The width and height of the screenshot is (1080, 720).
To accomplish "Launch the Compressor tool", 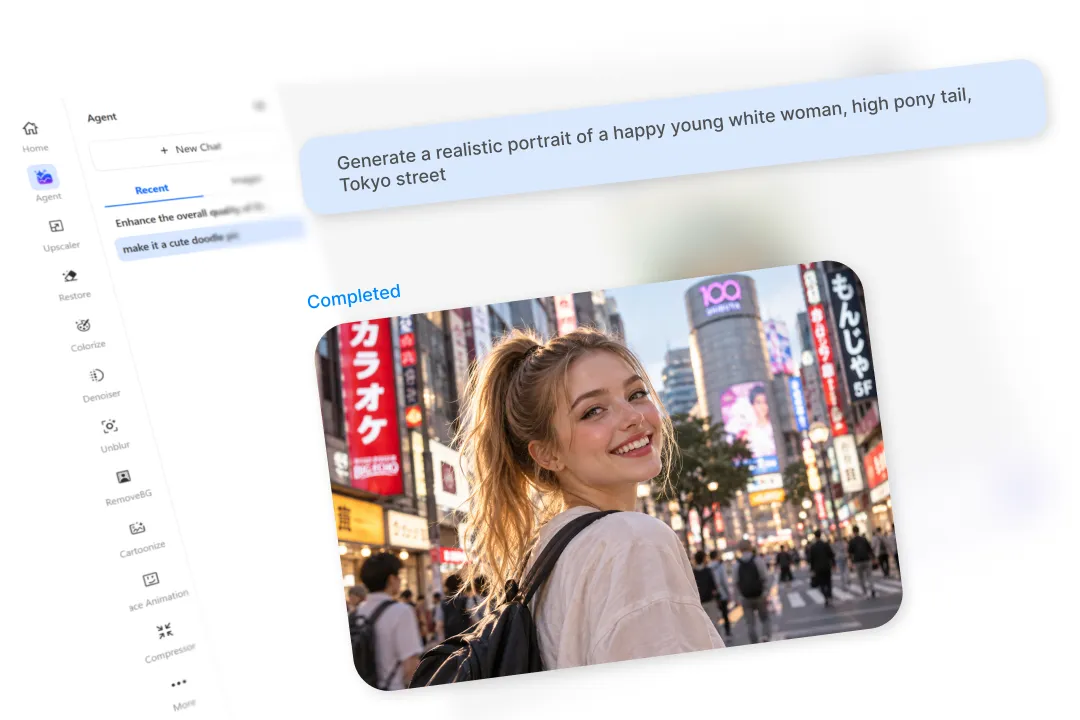I will tap(165, 630).
